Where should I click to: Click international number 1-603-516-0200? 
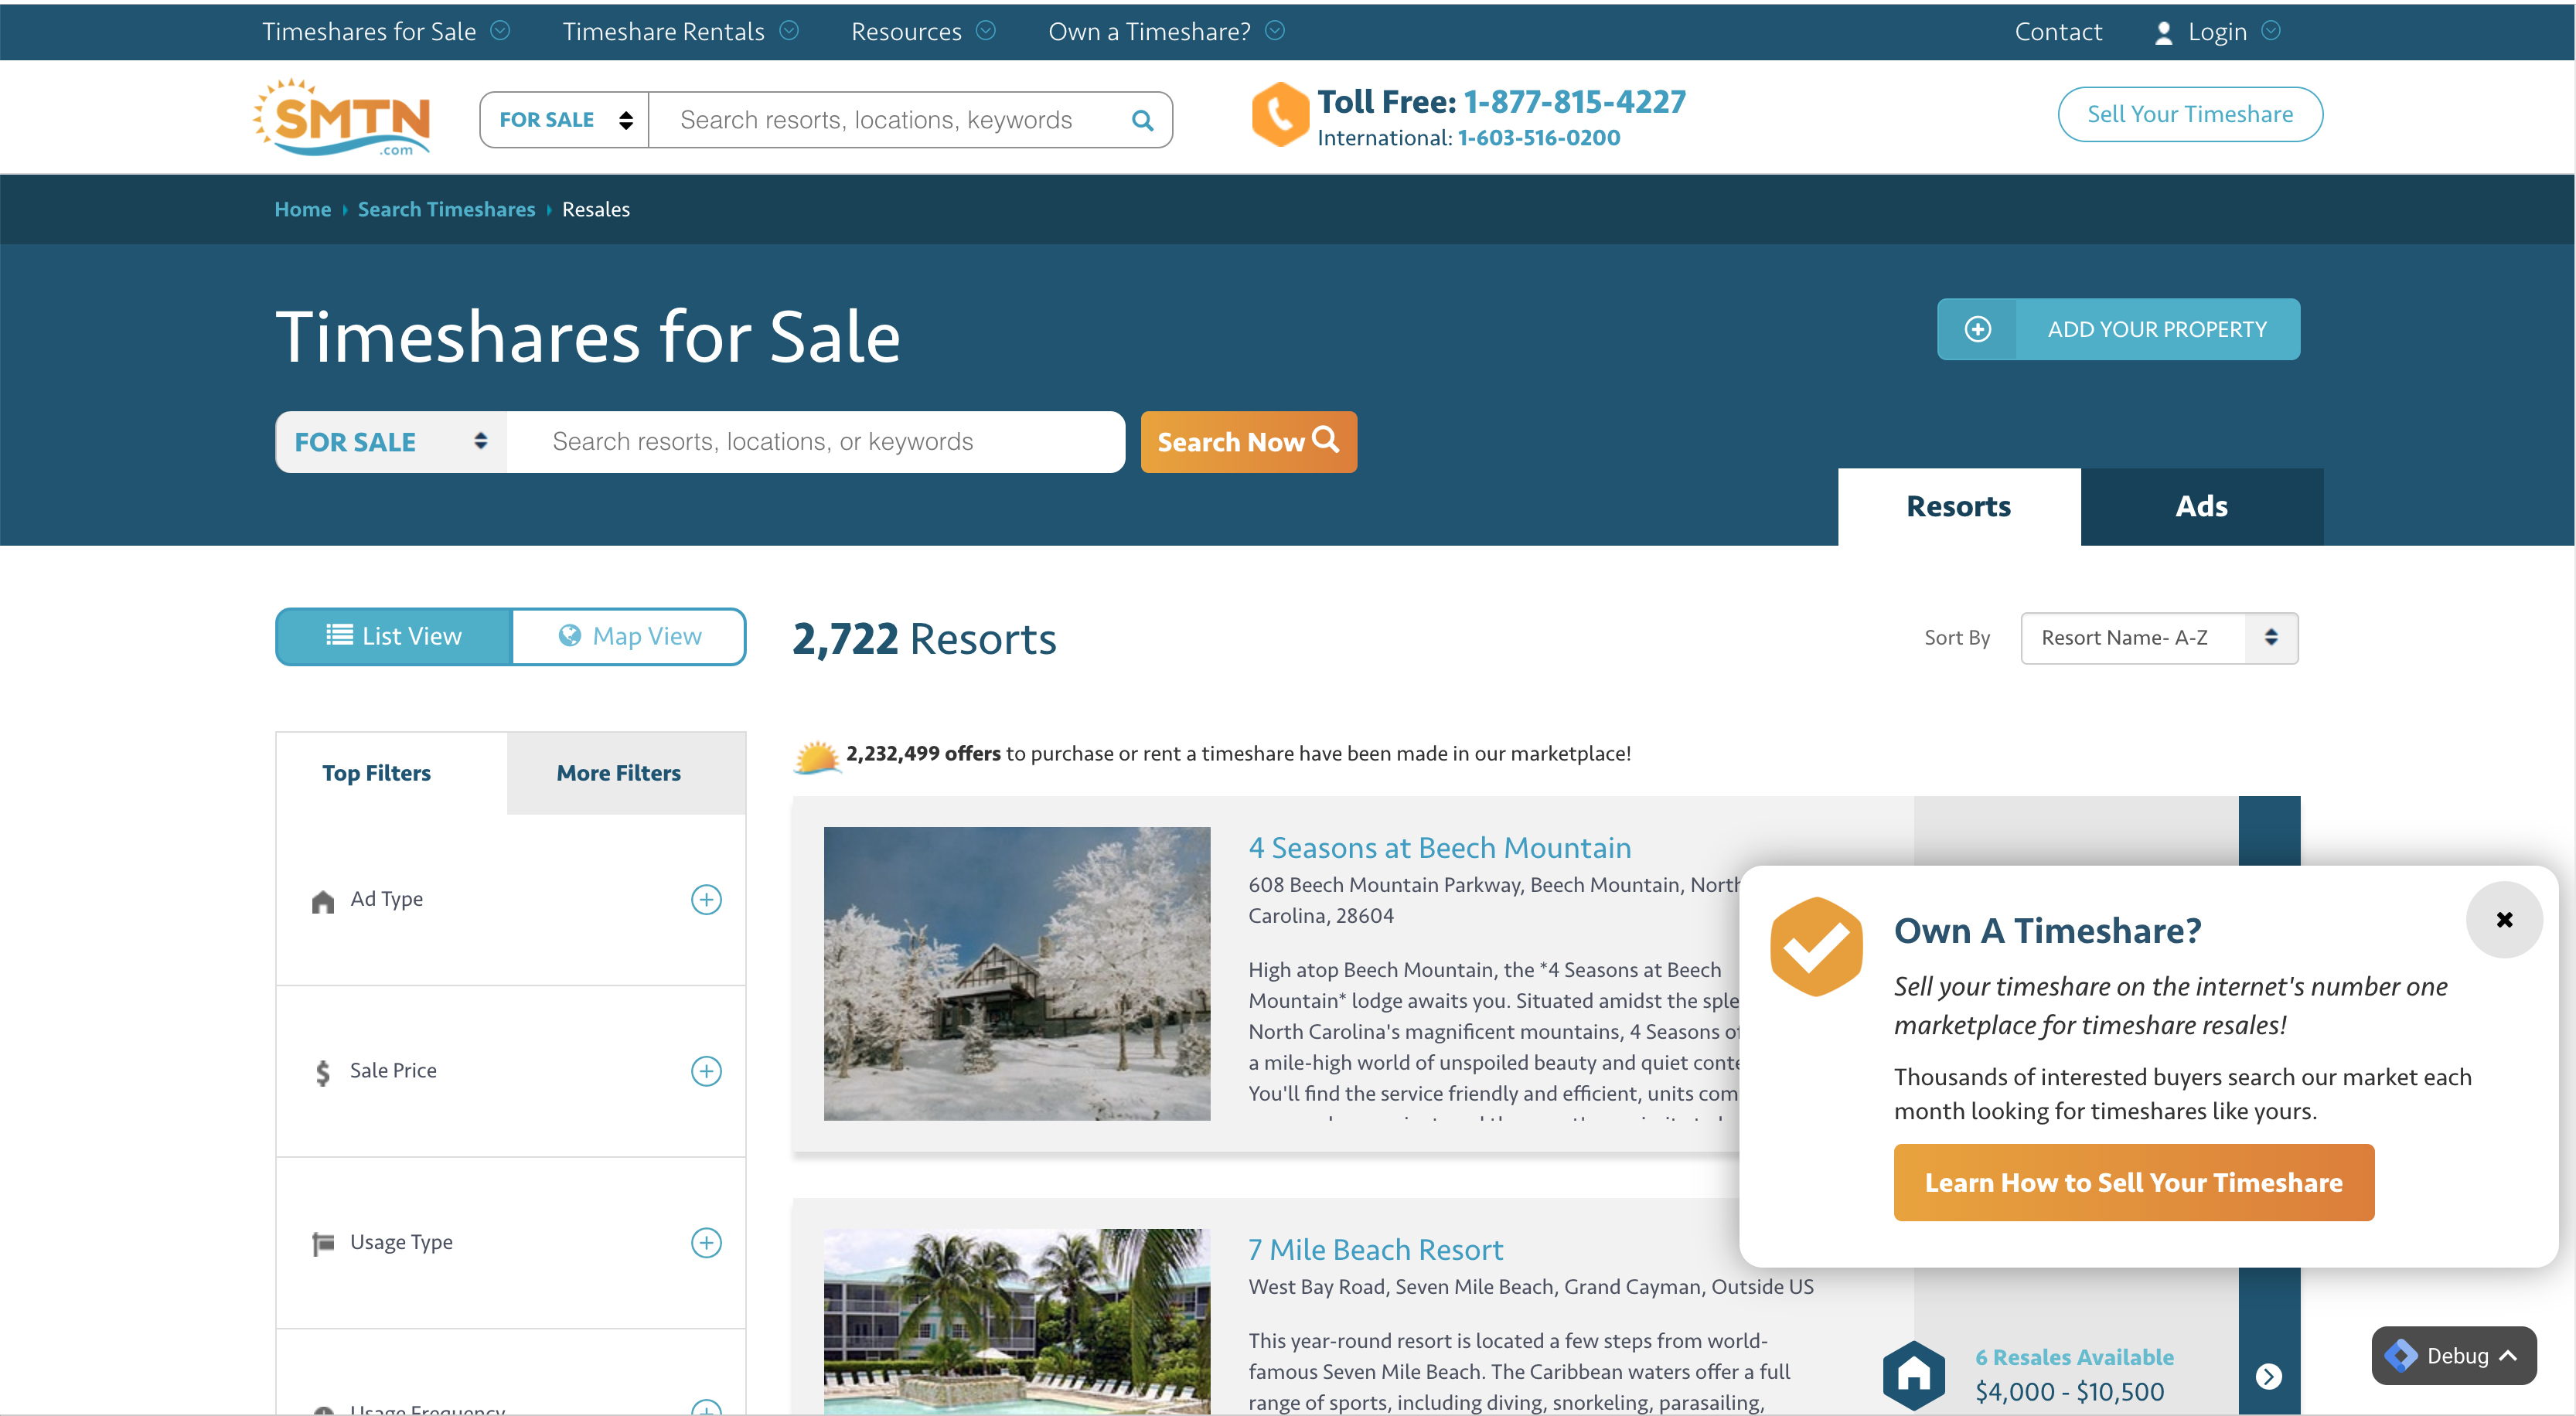[x=1539, y=138]
